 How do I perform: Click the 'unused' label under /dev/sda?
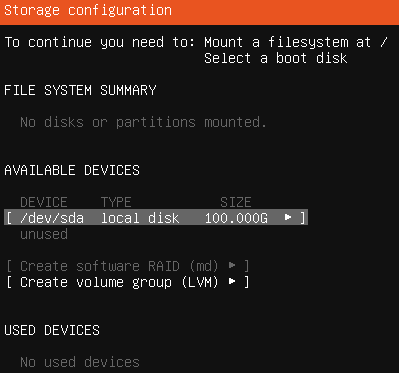tap(44, 234)
